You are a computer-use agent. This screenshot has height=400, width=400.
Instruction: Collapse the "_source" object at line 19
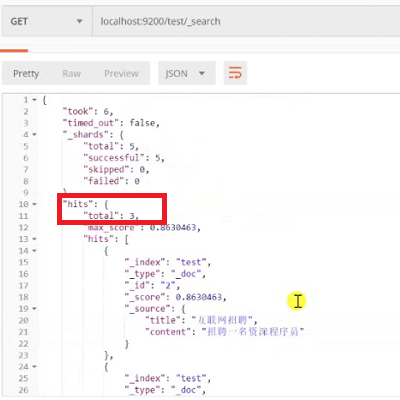pyautogui.click(x=34, y=309)
